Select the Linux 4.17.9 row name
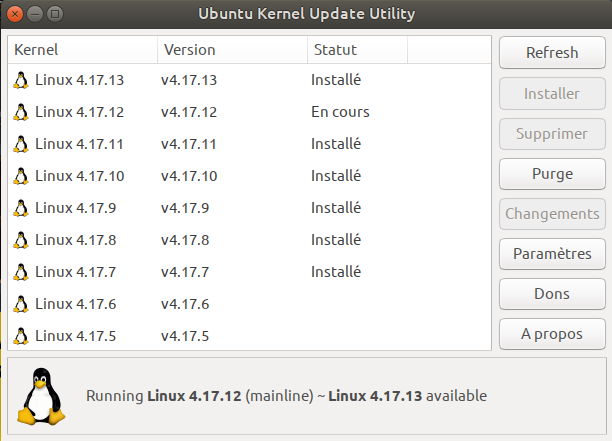The height and width of the screenshot is (441, 612). click(x=76, y=208)
